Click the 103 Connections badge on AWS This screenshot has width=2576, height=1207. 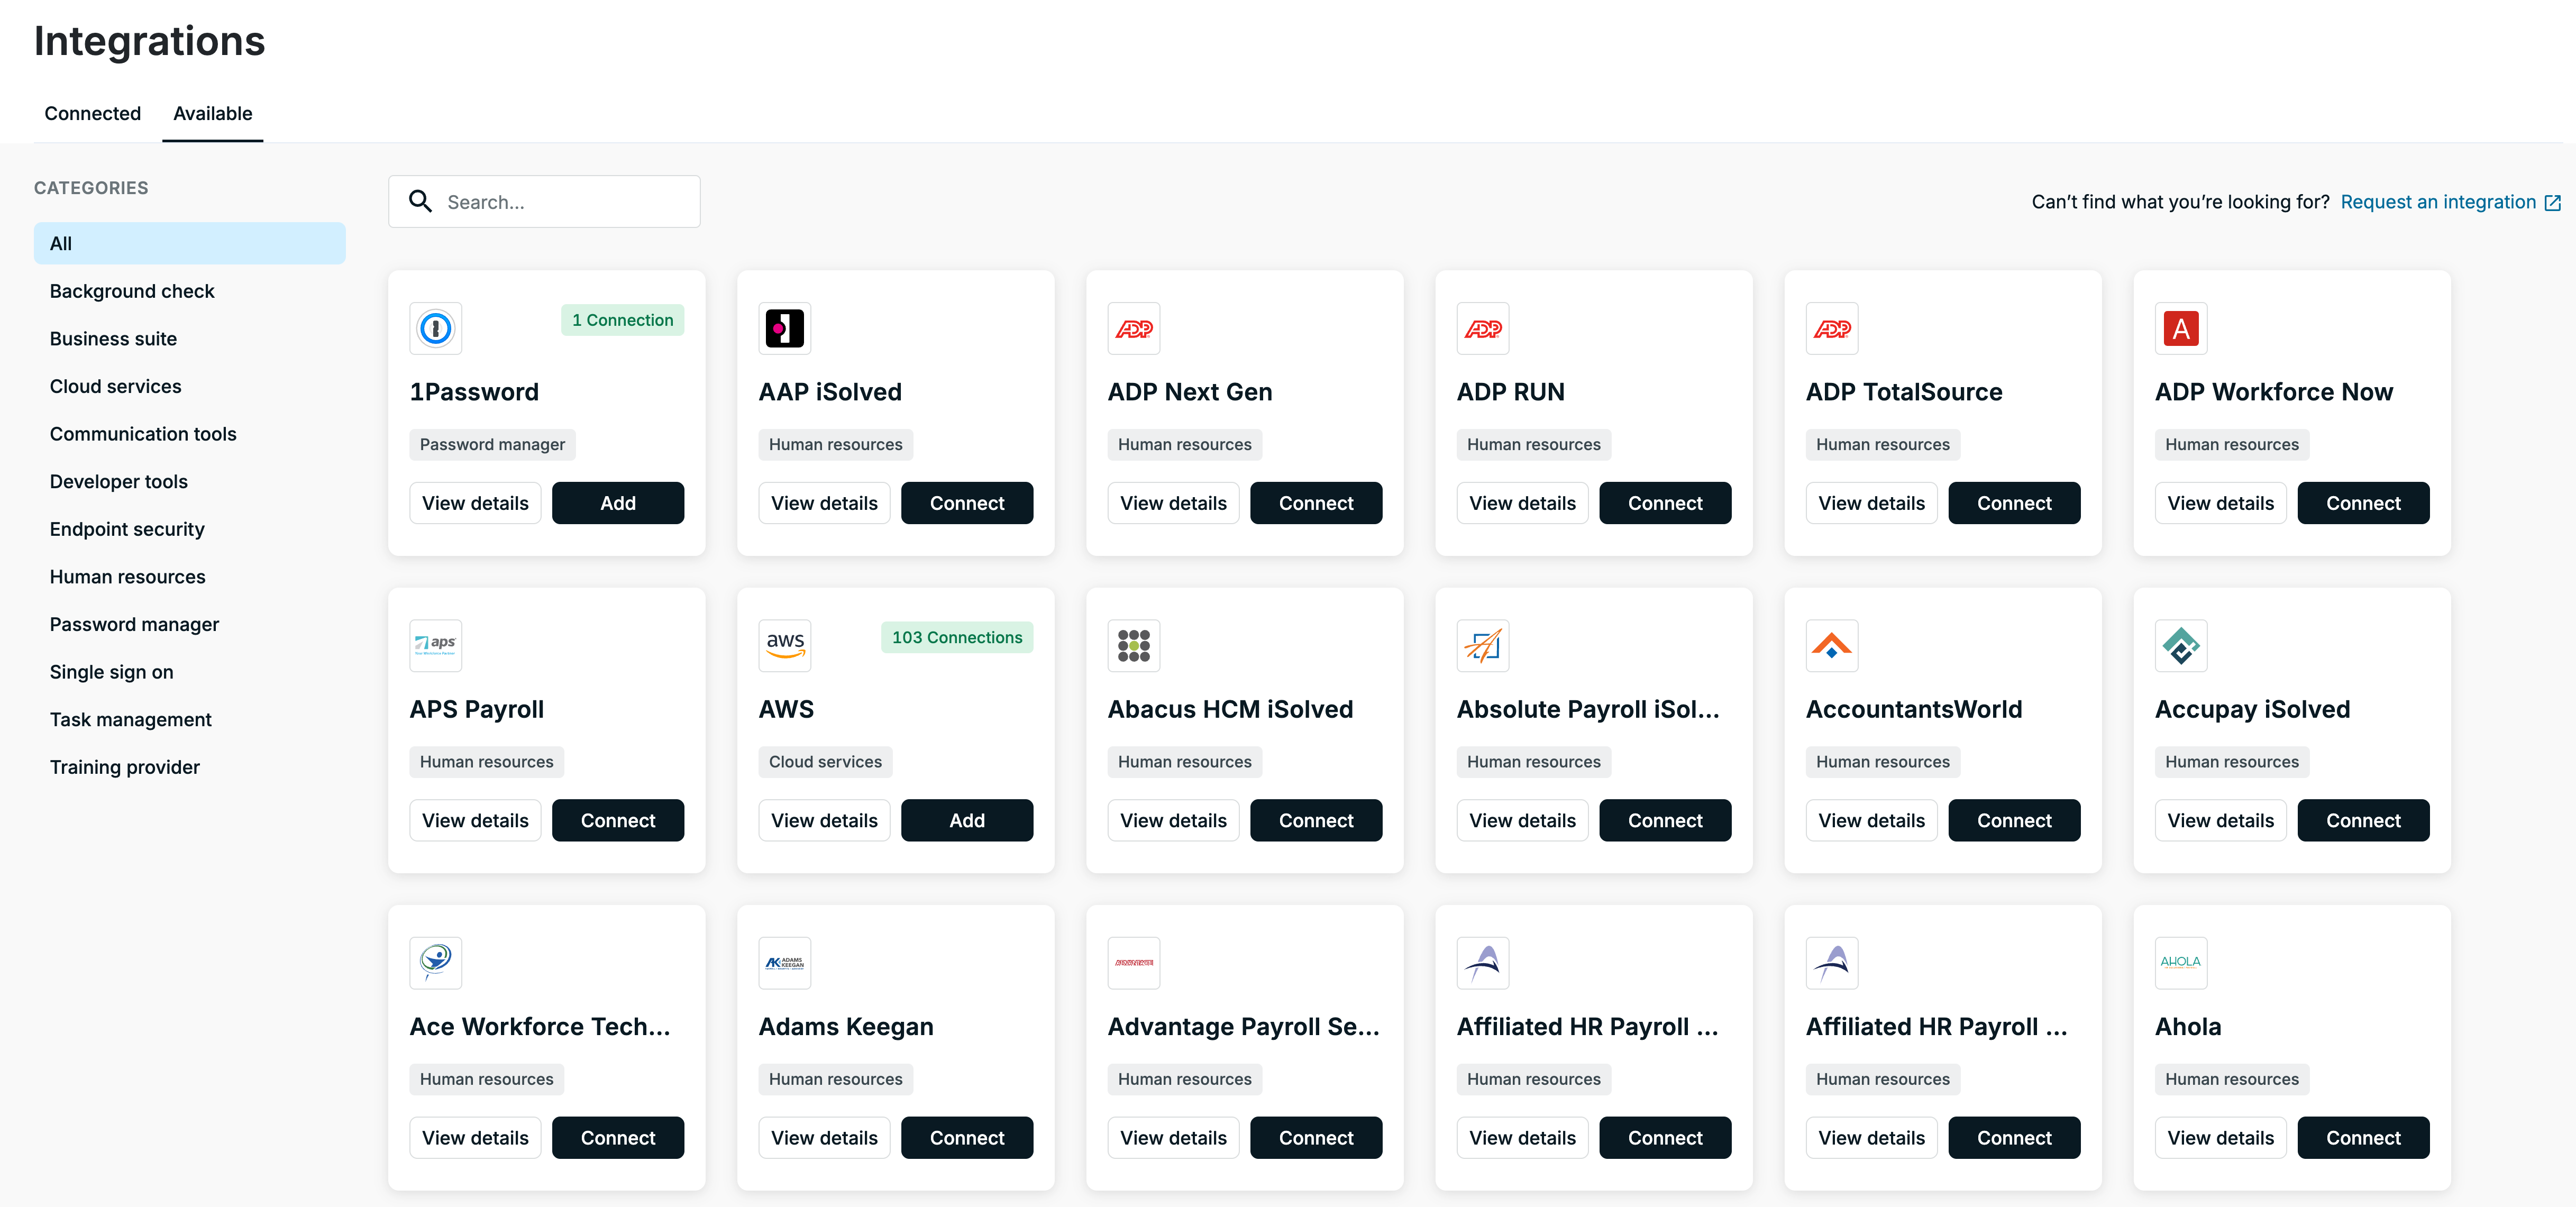[957, 637]
